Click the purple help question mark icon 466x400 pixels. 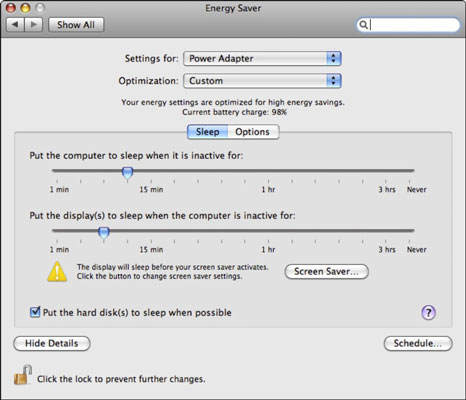(x=428, y=313)
